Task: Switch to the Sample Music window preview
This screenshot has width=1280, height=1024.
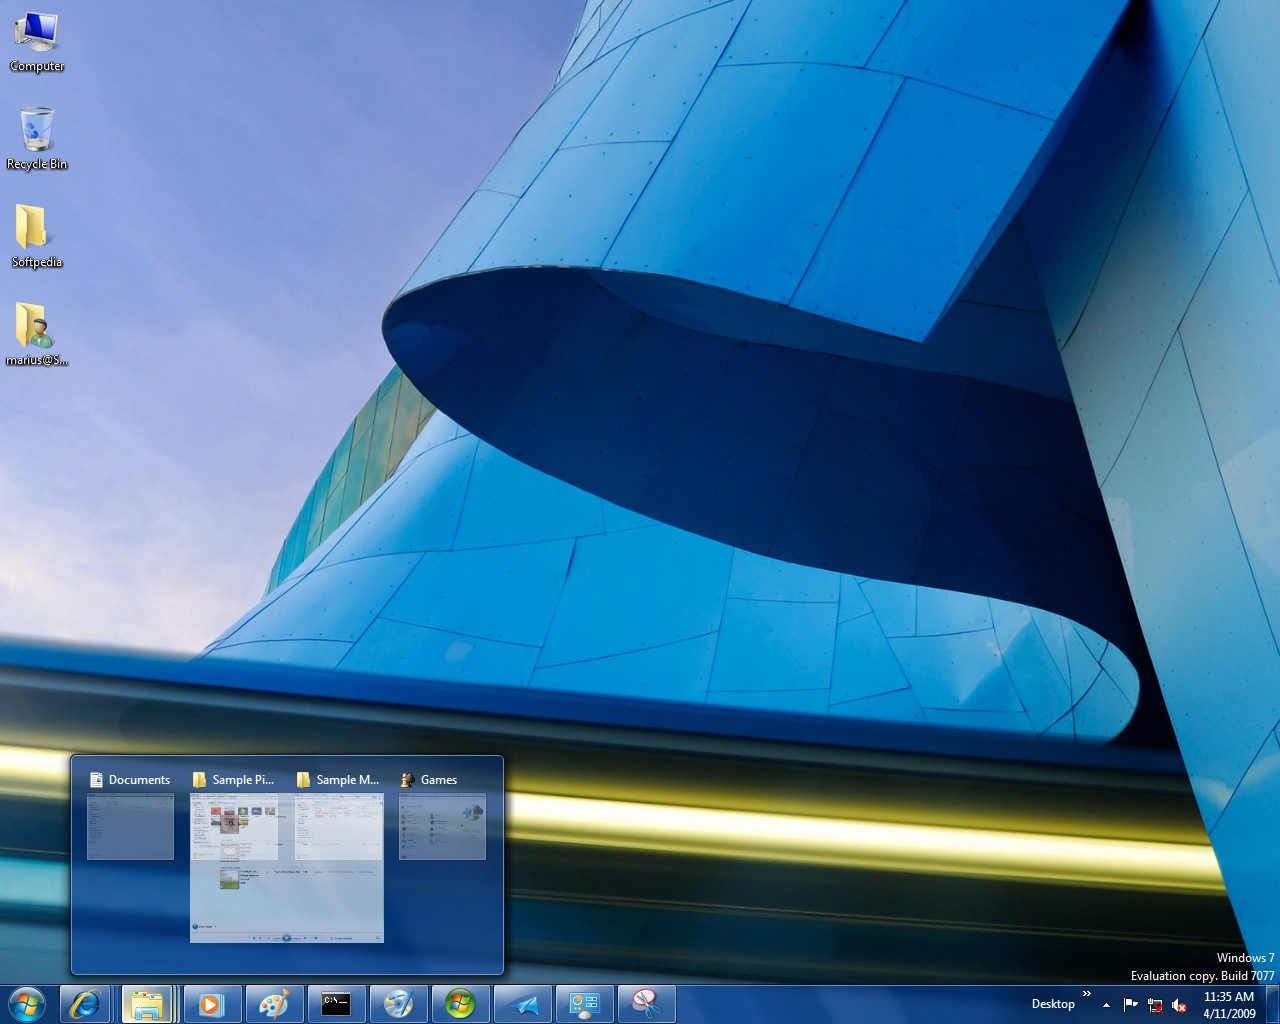Action: pyautogui.click(x=339, y=826)
